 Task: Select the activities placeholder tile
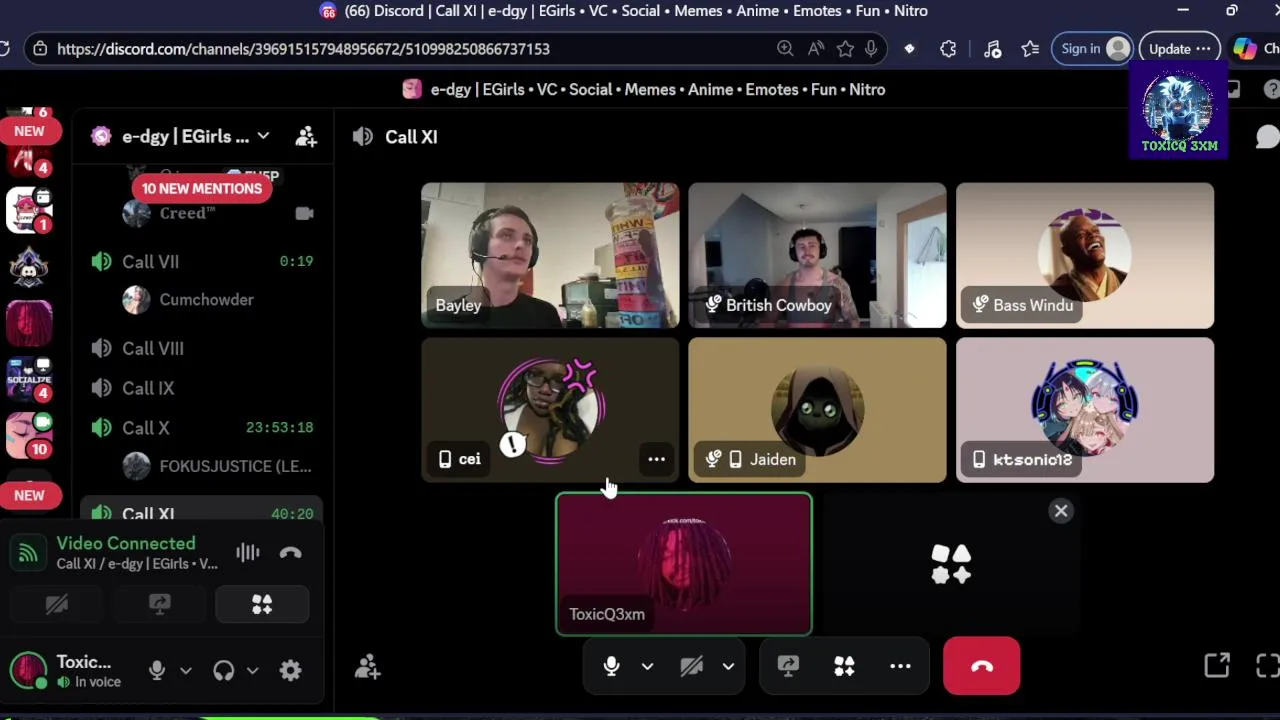tap(950, 564)
